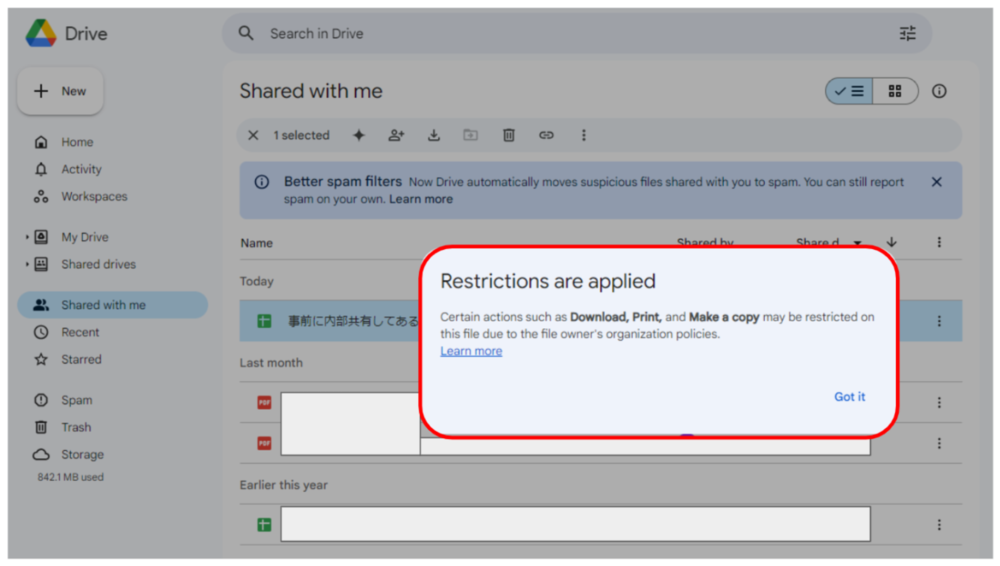The width and height of the screenshot is (1000, 566).
Task: Click the trash icon in toolbar
Action: [x=508, y=135]
